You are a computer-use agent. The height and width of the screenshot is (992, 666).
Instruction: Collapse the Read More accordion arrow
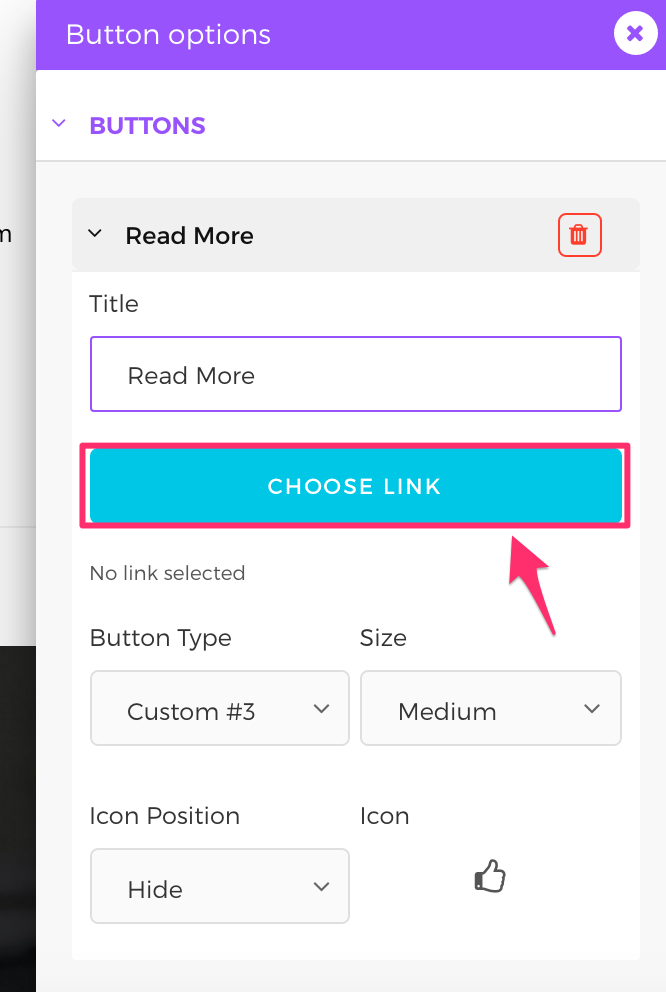pyautogui.click(x=96, y=235)
